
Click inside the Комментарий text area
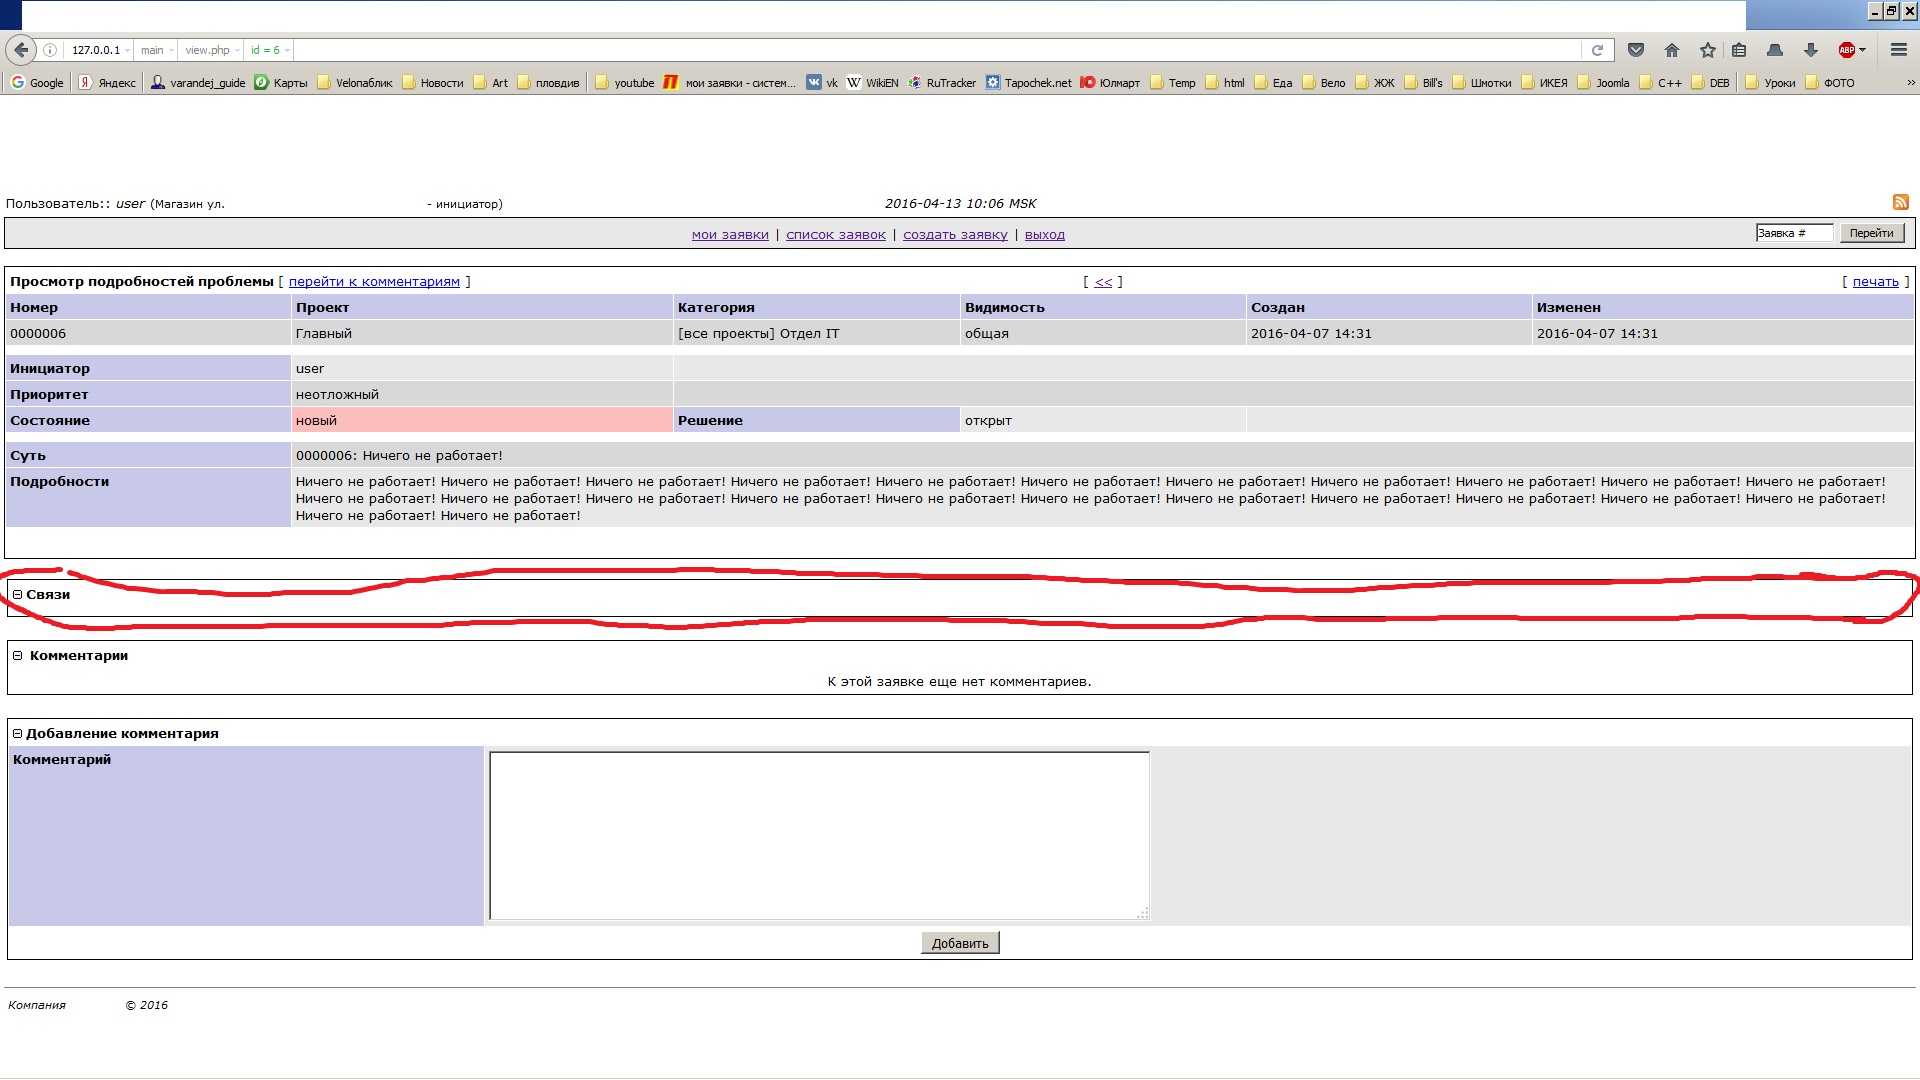[x=818, y=835]
